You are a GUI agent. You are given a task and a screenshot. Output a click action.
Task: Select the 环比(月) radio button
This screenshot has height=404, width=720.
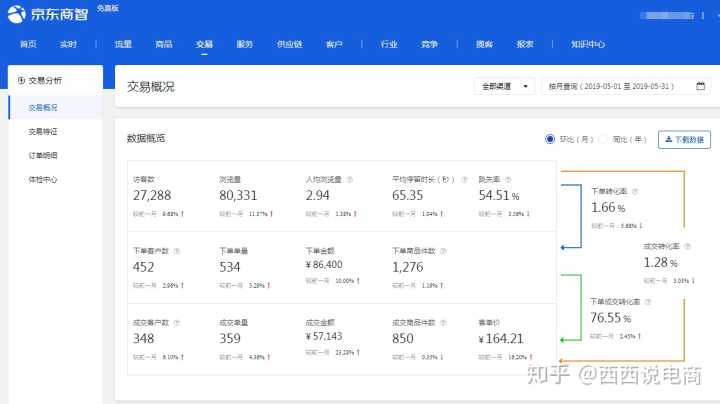(550, 139)
